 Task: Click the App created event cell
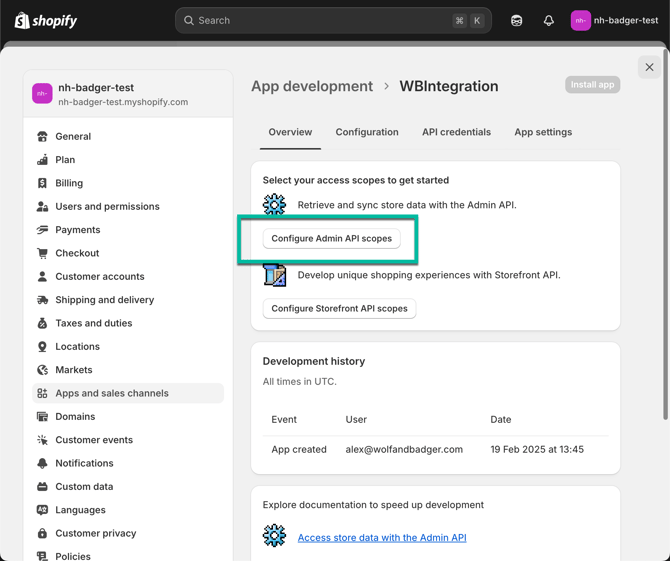(x=299, y=449)
